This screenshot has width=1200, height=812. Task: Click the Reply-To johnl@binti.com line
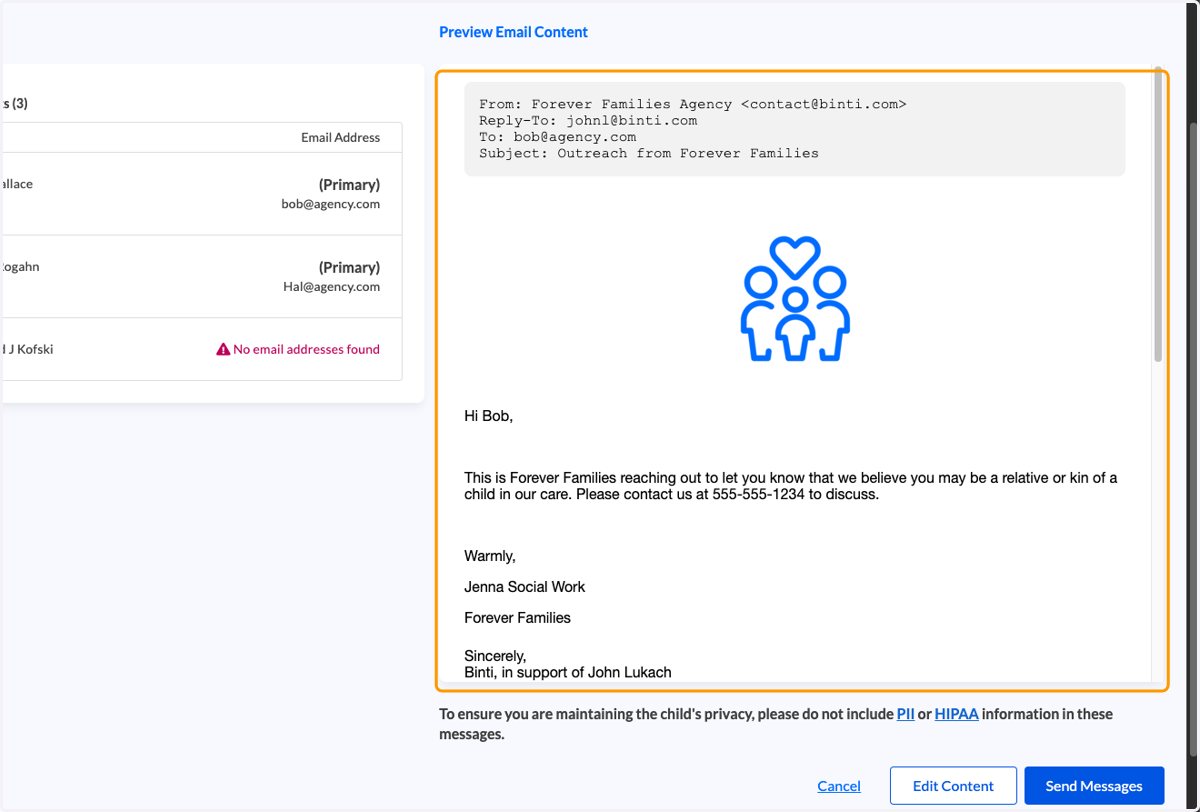pyautogui.click(x=588, y=120)
